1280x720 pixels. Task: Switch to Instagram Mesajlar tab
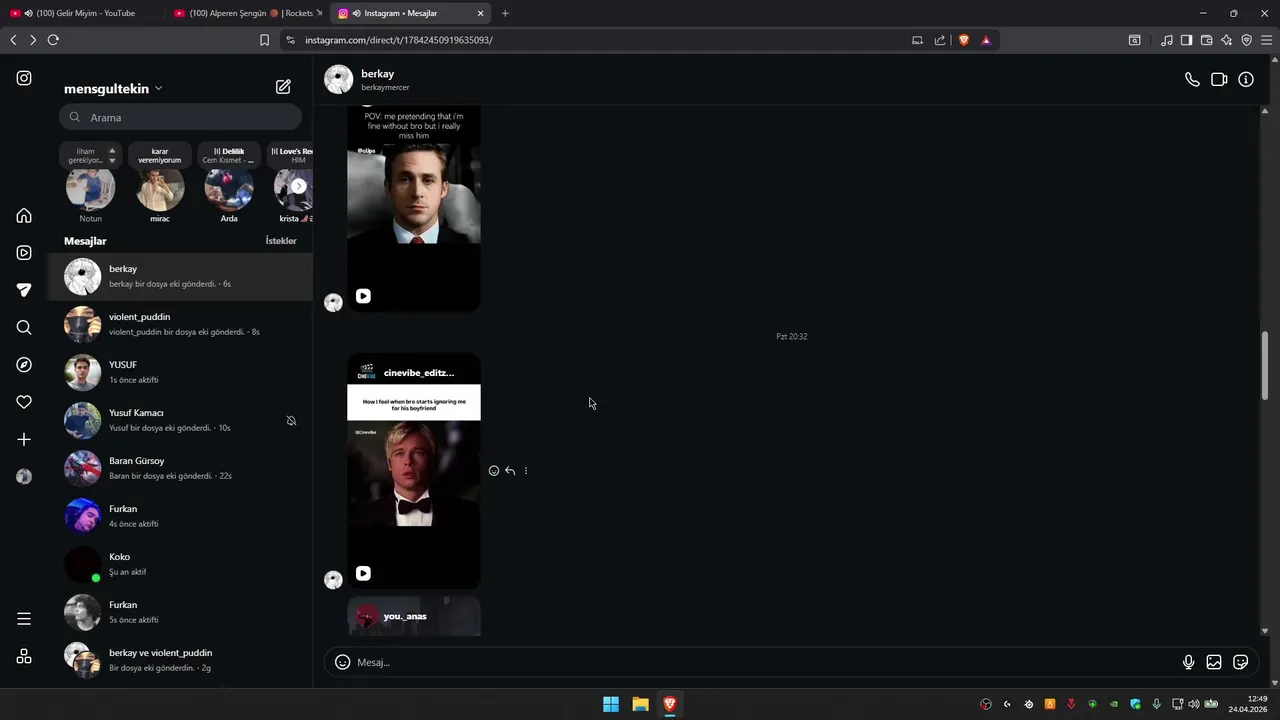[411, 13]
